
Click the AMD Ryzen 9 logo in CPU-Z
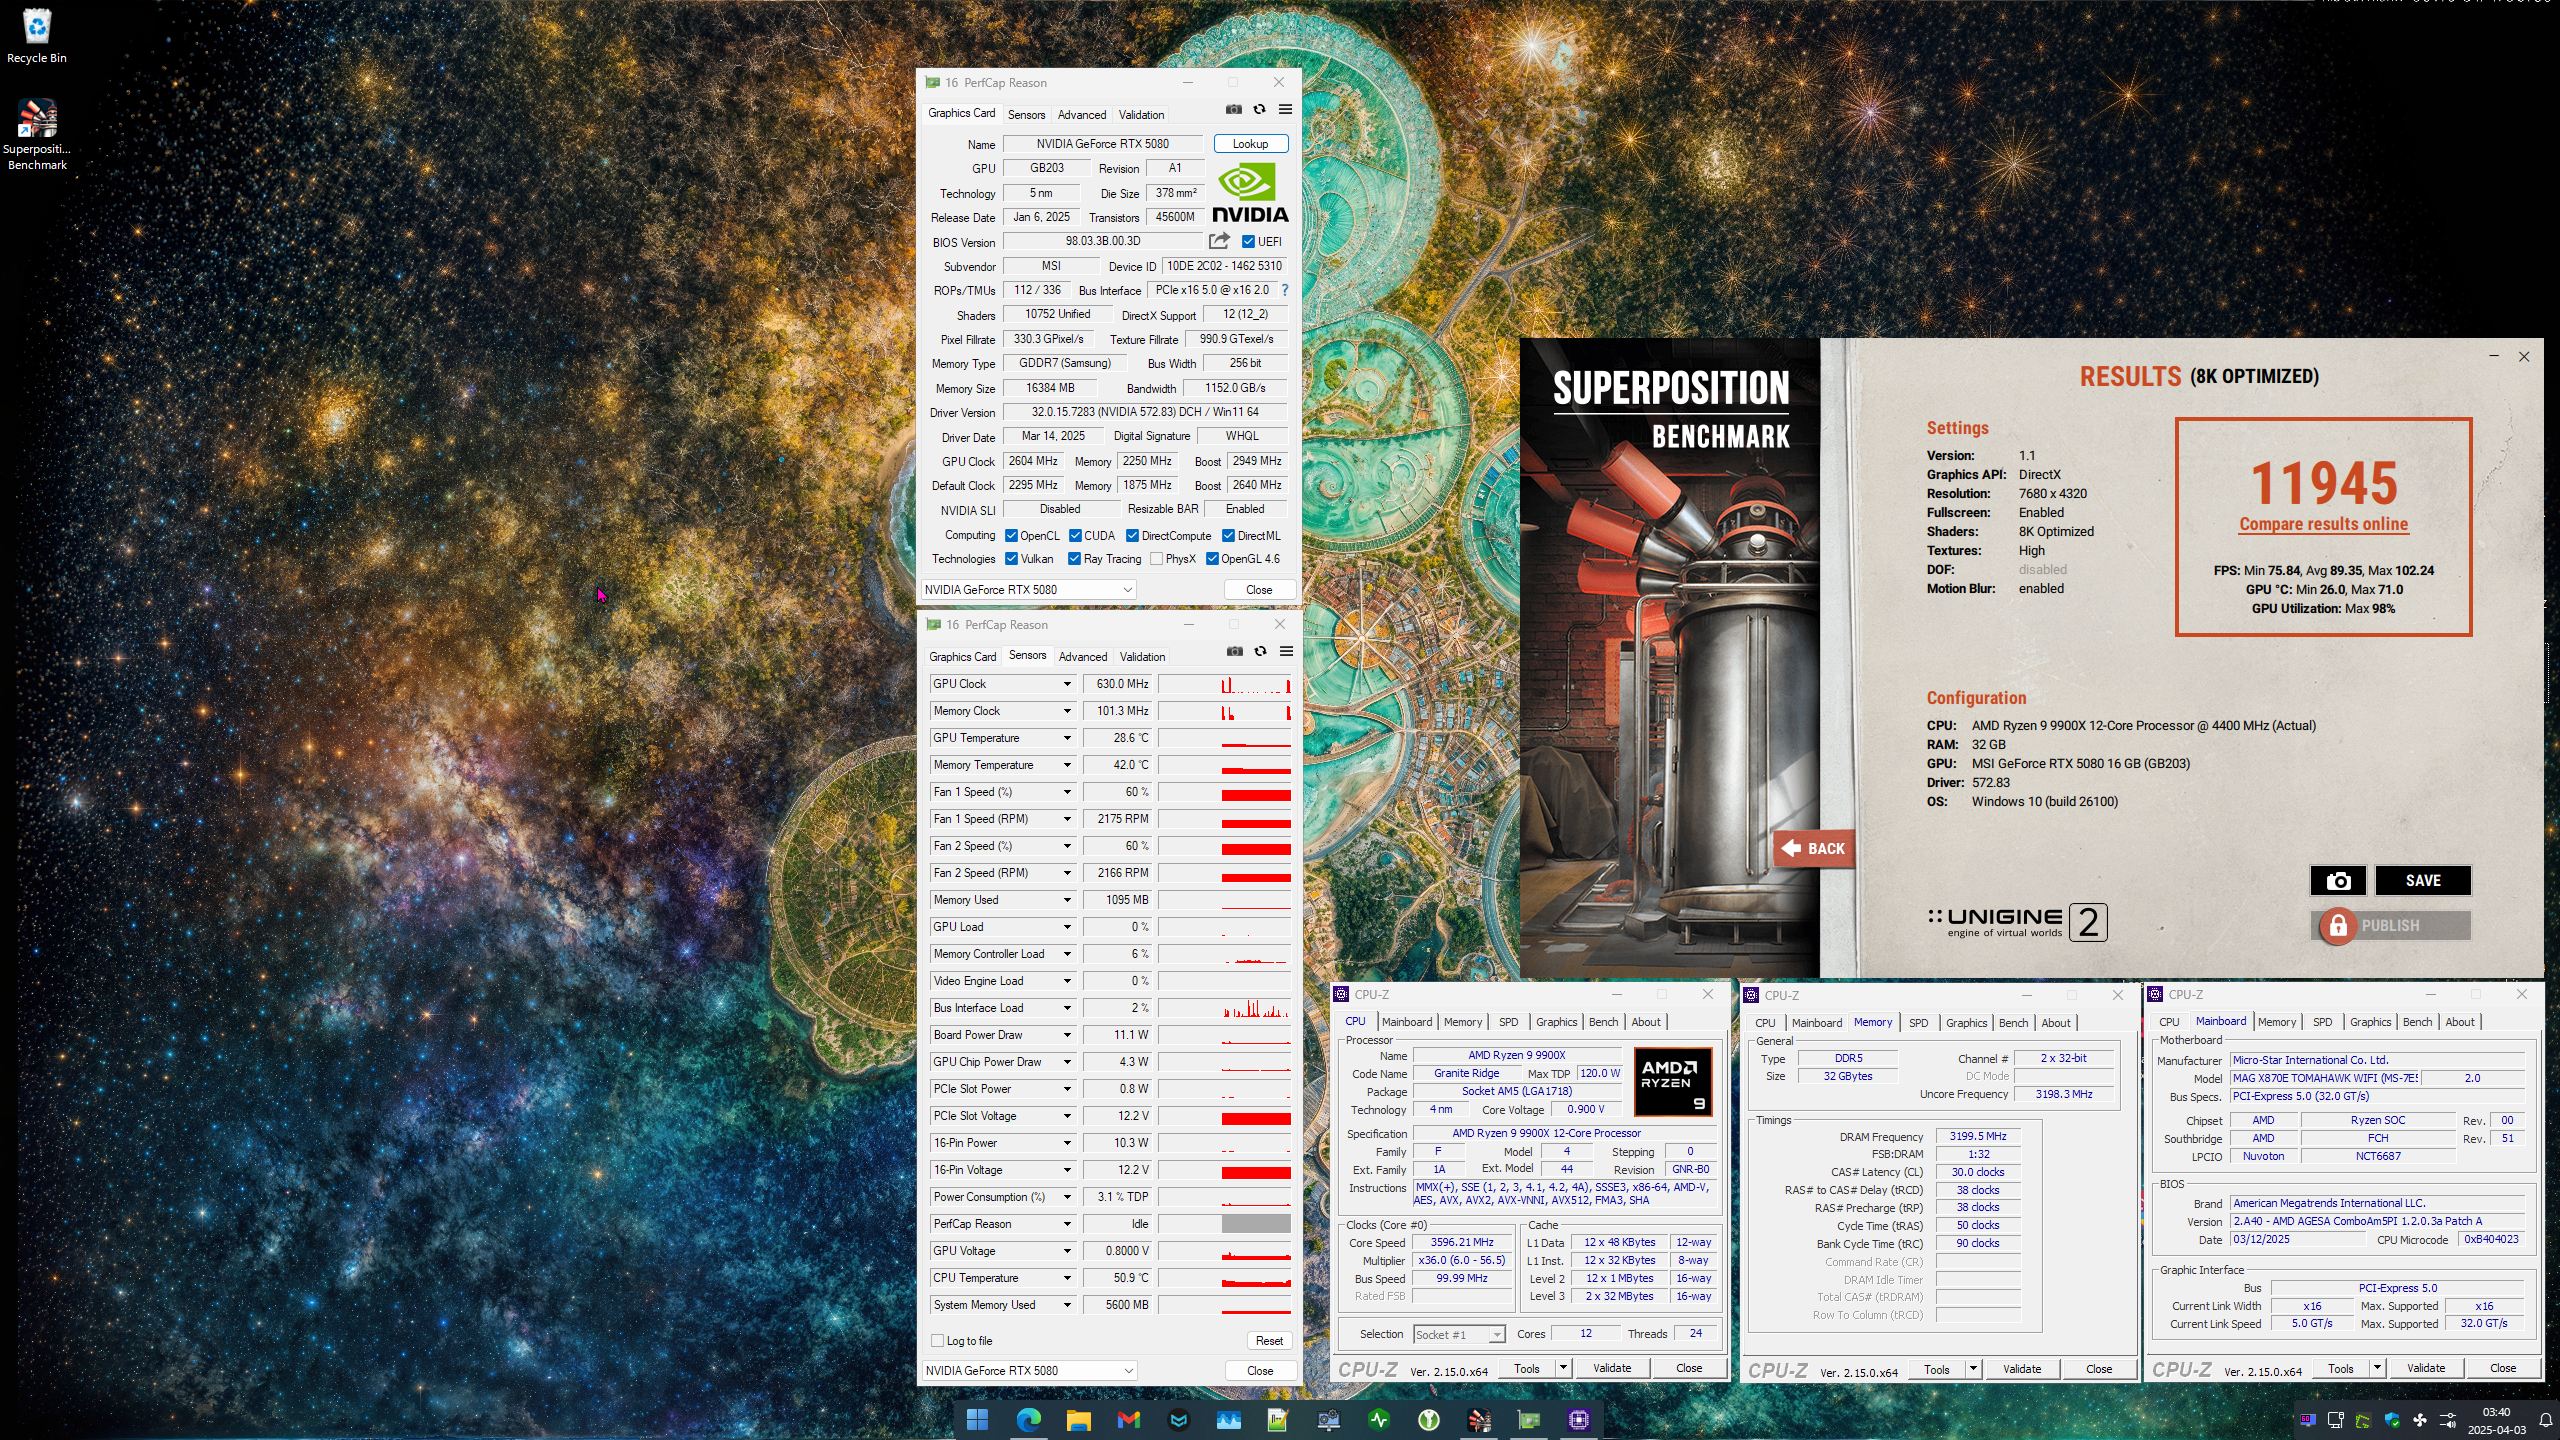(x=1673, y=1081)
